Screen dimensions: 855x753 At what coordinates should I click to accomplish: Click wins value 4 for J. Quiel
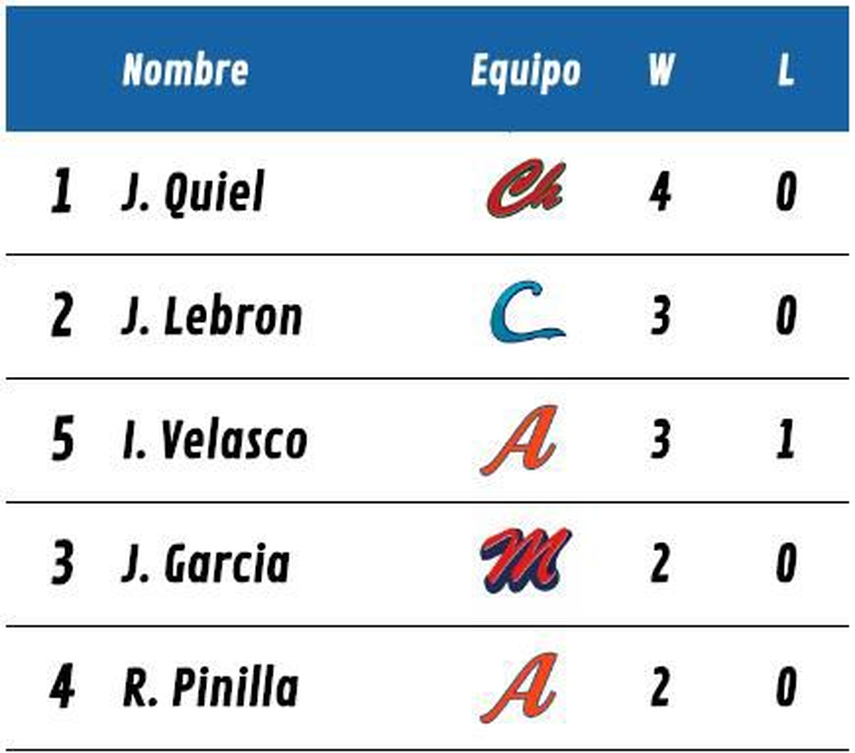pos(660,192)
